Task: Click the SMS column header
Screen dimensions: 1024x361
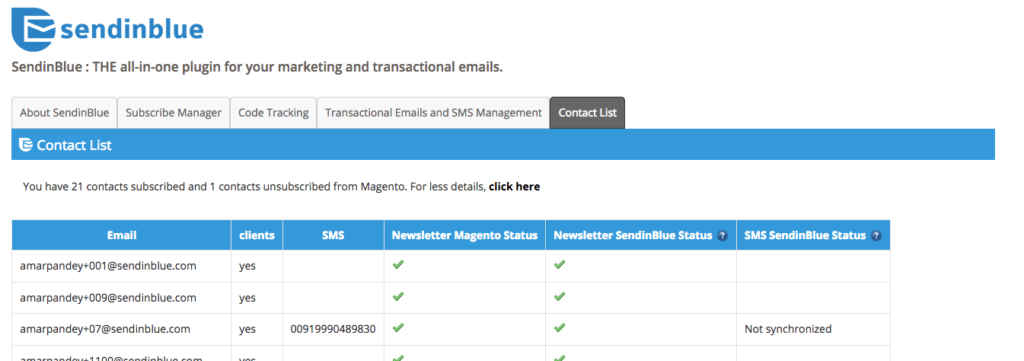Action: tap(333, 235)
